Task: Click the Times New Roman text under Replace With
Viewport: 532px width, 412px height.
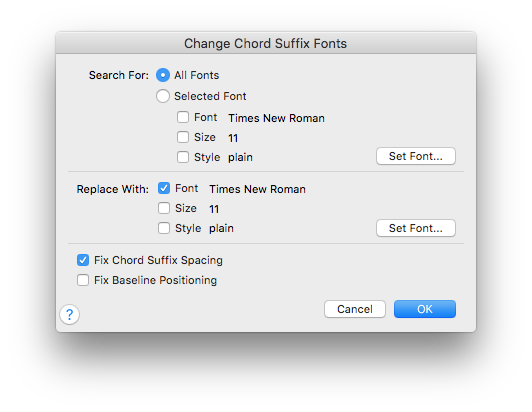Action: pyautogui.click(x=257, y=189)
